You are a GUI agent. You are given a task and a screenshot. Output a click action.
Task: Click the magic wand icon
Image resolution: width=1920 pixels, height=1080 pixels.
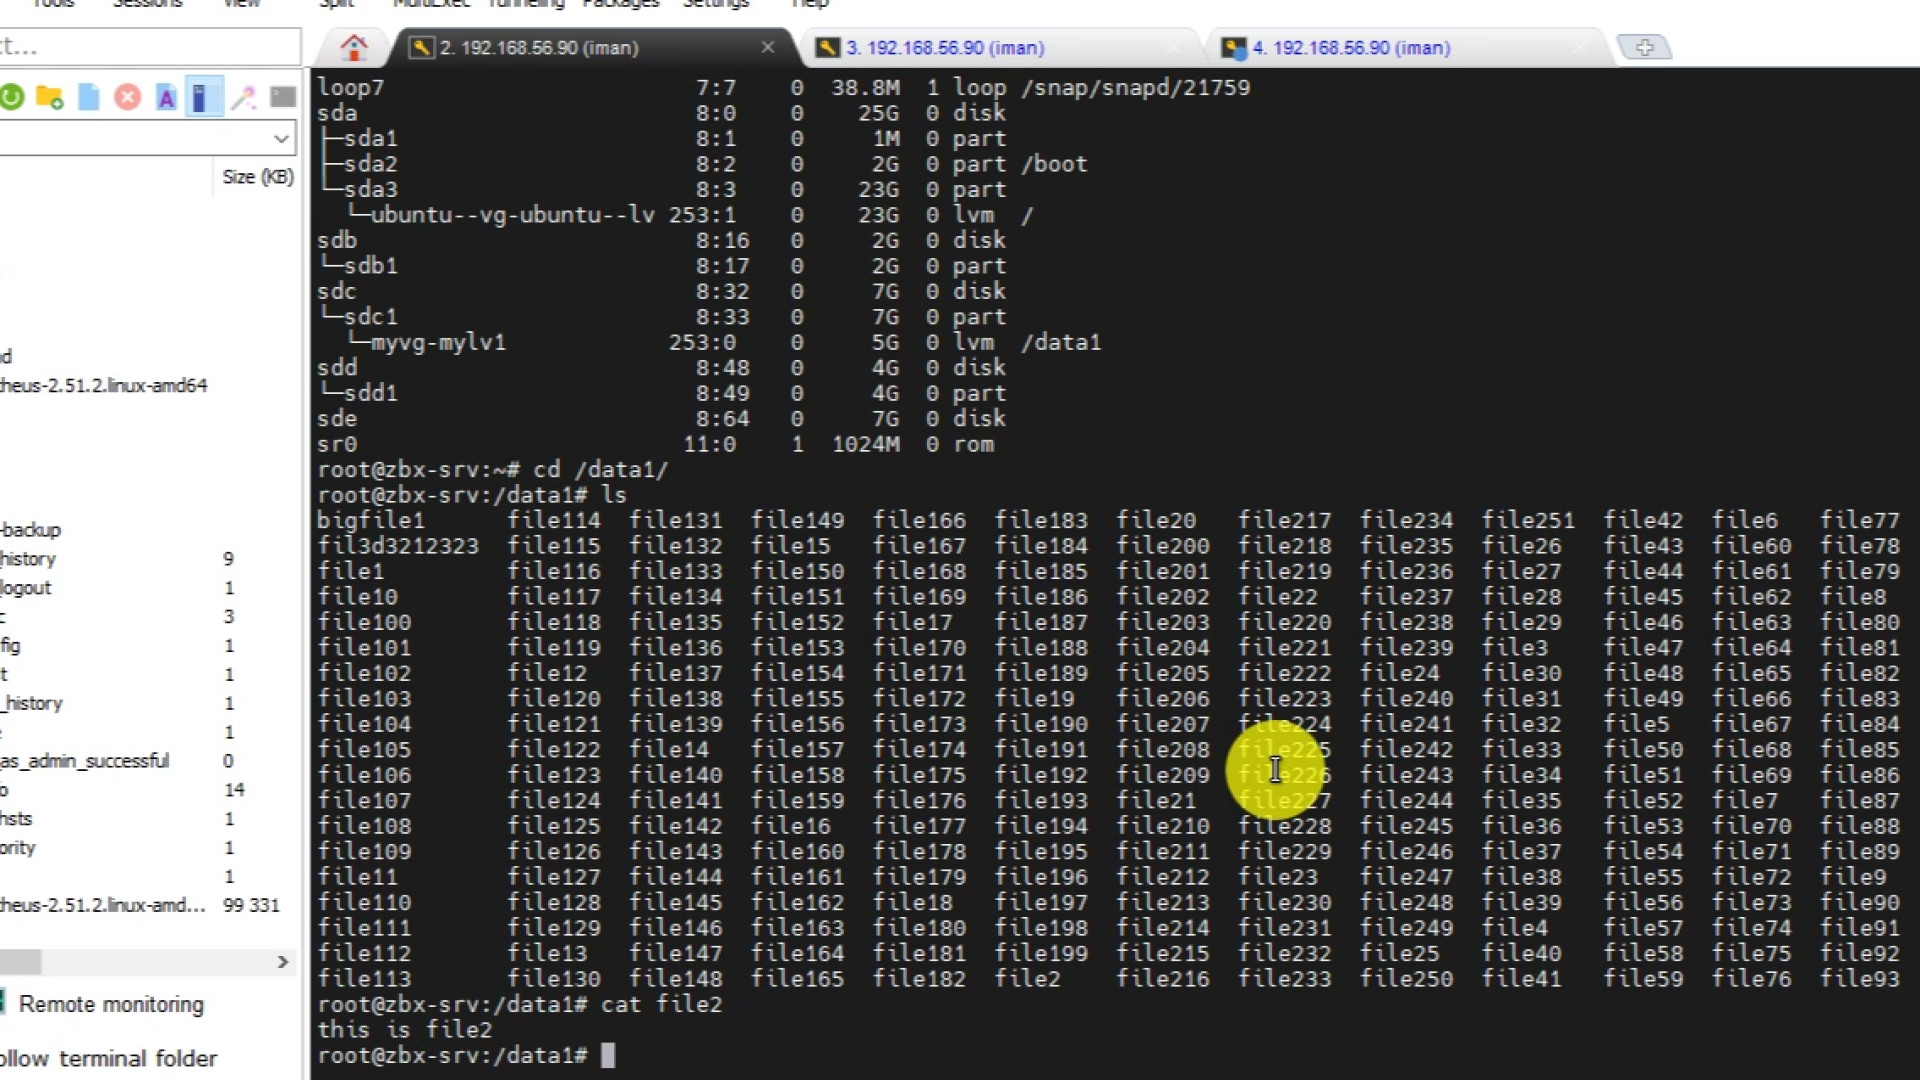pyautogui.click(x=243, y=97)
